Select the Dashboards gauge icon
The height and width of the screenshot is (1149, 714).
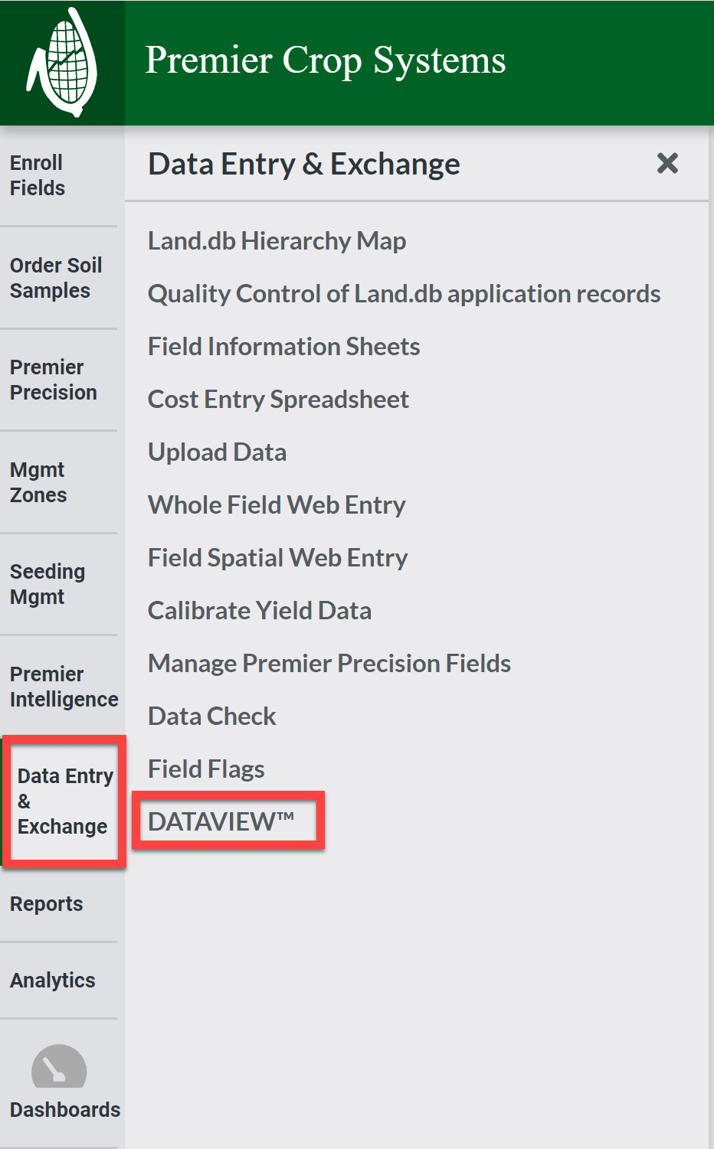[x=60, y=1068]
